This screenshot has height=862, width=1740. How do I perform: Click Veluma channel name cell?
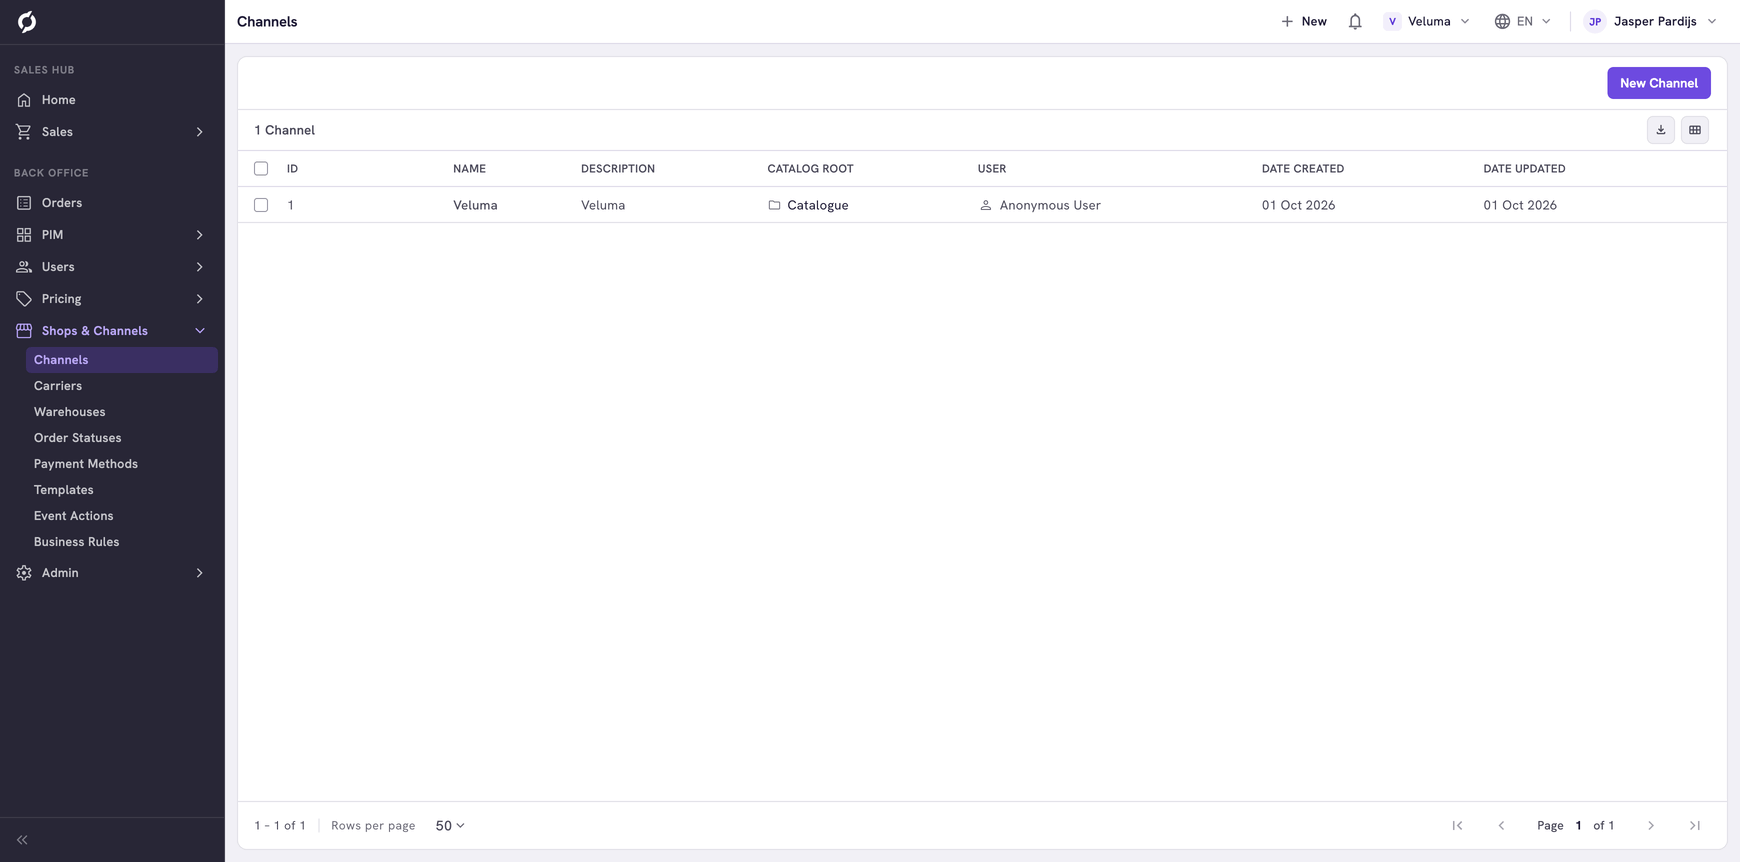[x=475, y=205]
